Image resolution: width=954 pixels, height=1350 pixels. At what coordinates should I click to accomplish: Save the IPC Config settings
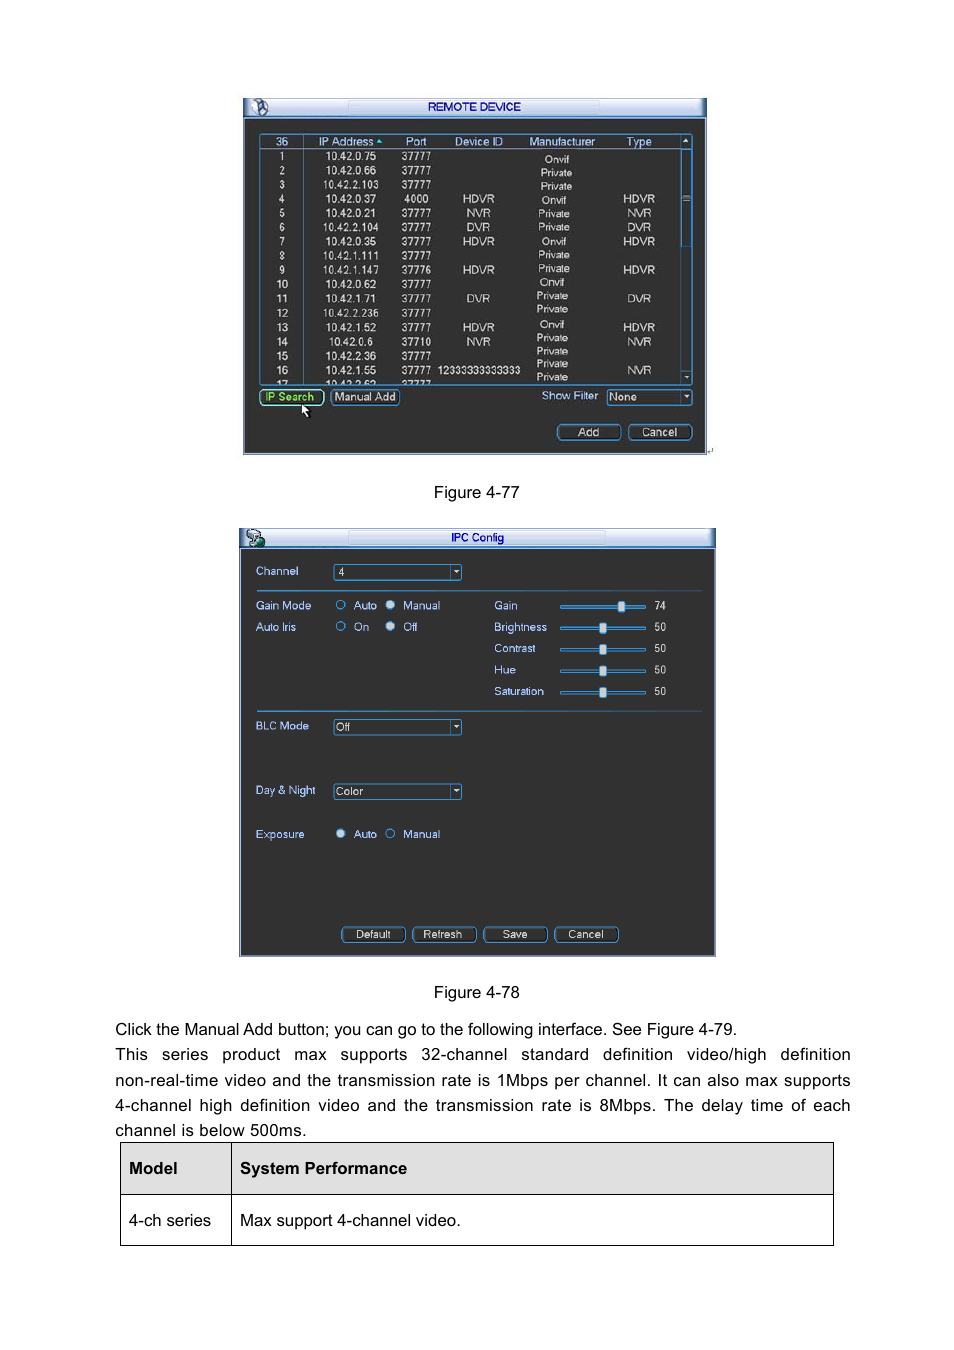515,934
